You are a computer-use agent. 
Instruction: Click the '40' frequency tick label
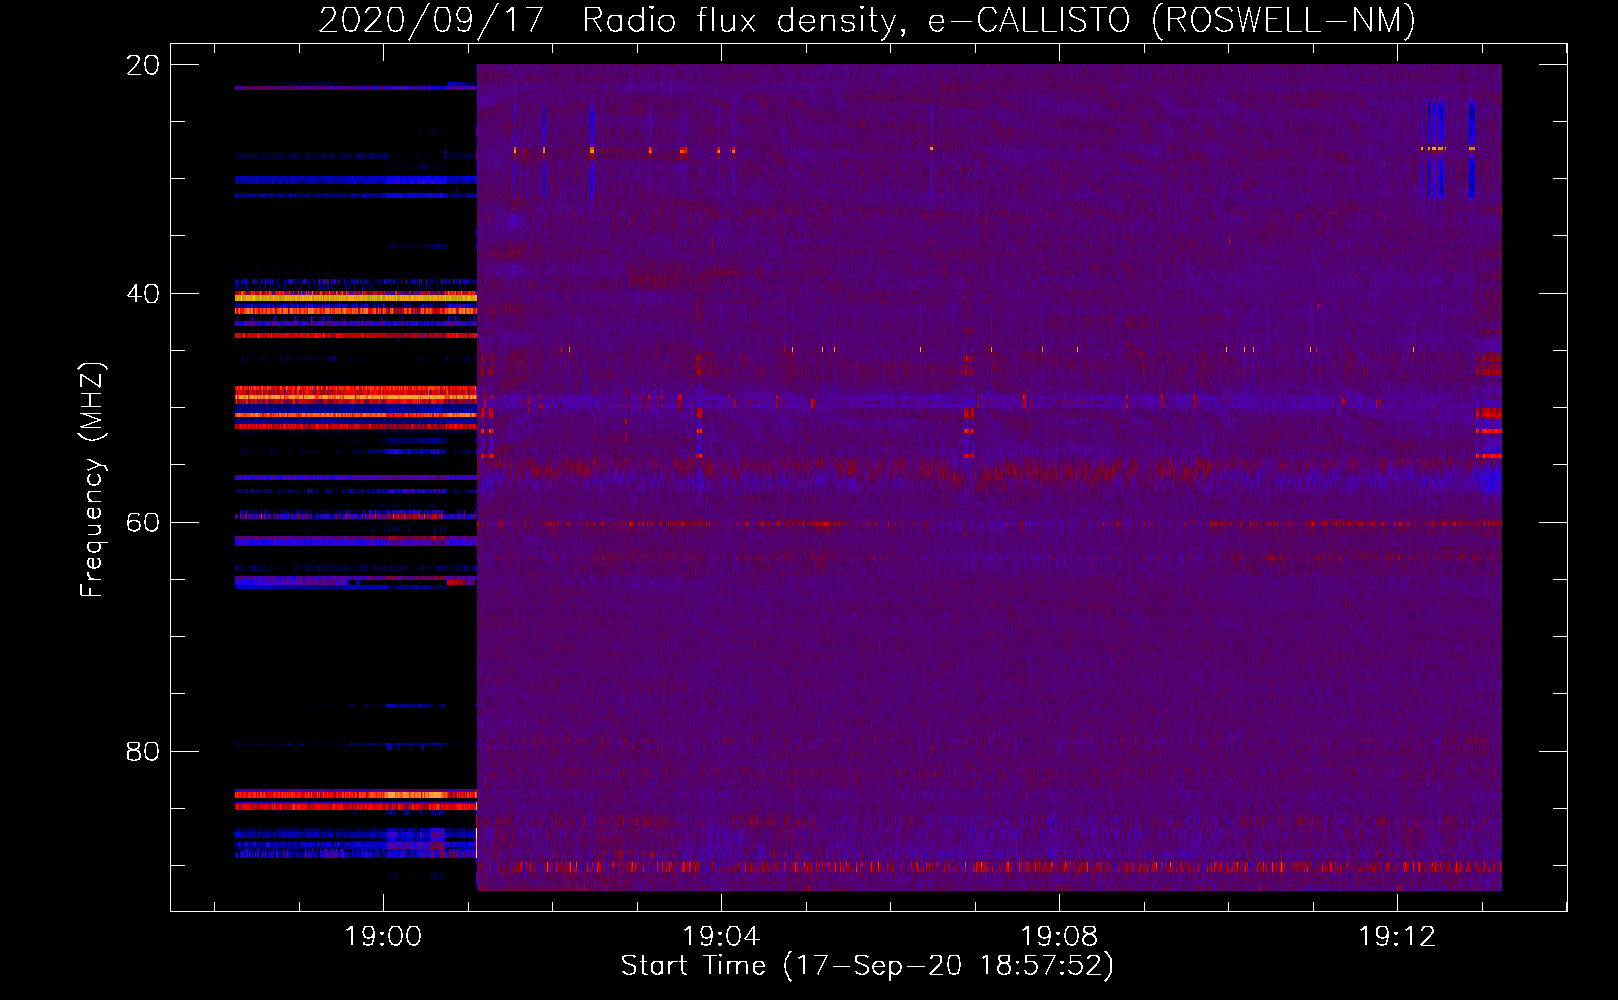[x=143, y=294]
